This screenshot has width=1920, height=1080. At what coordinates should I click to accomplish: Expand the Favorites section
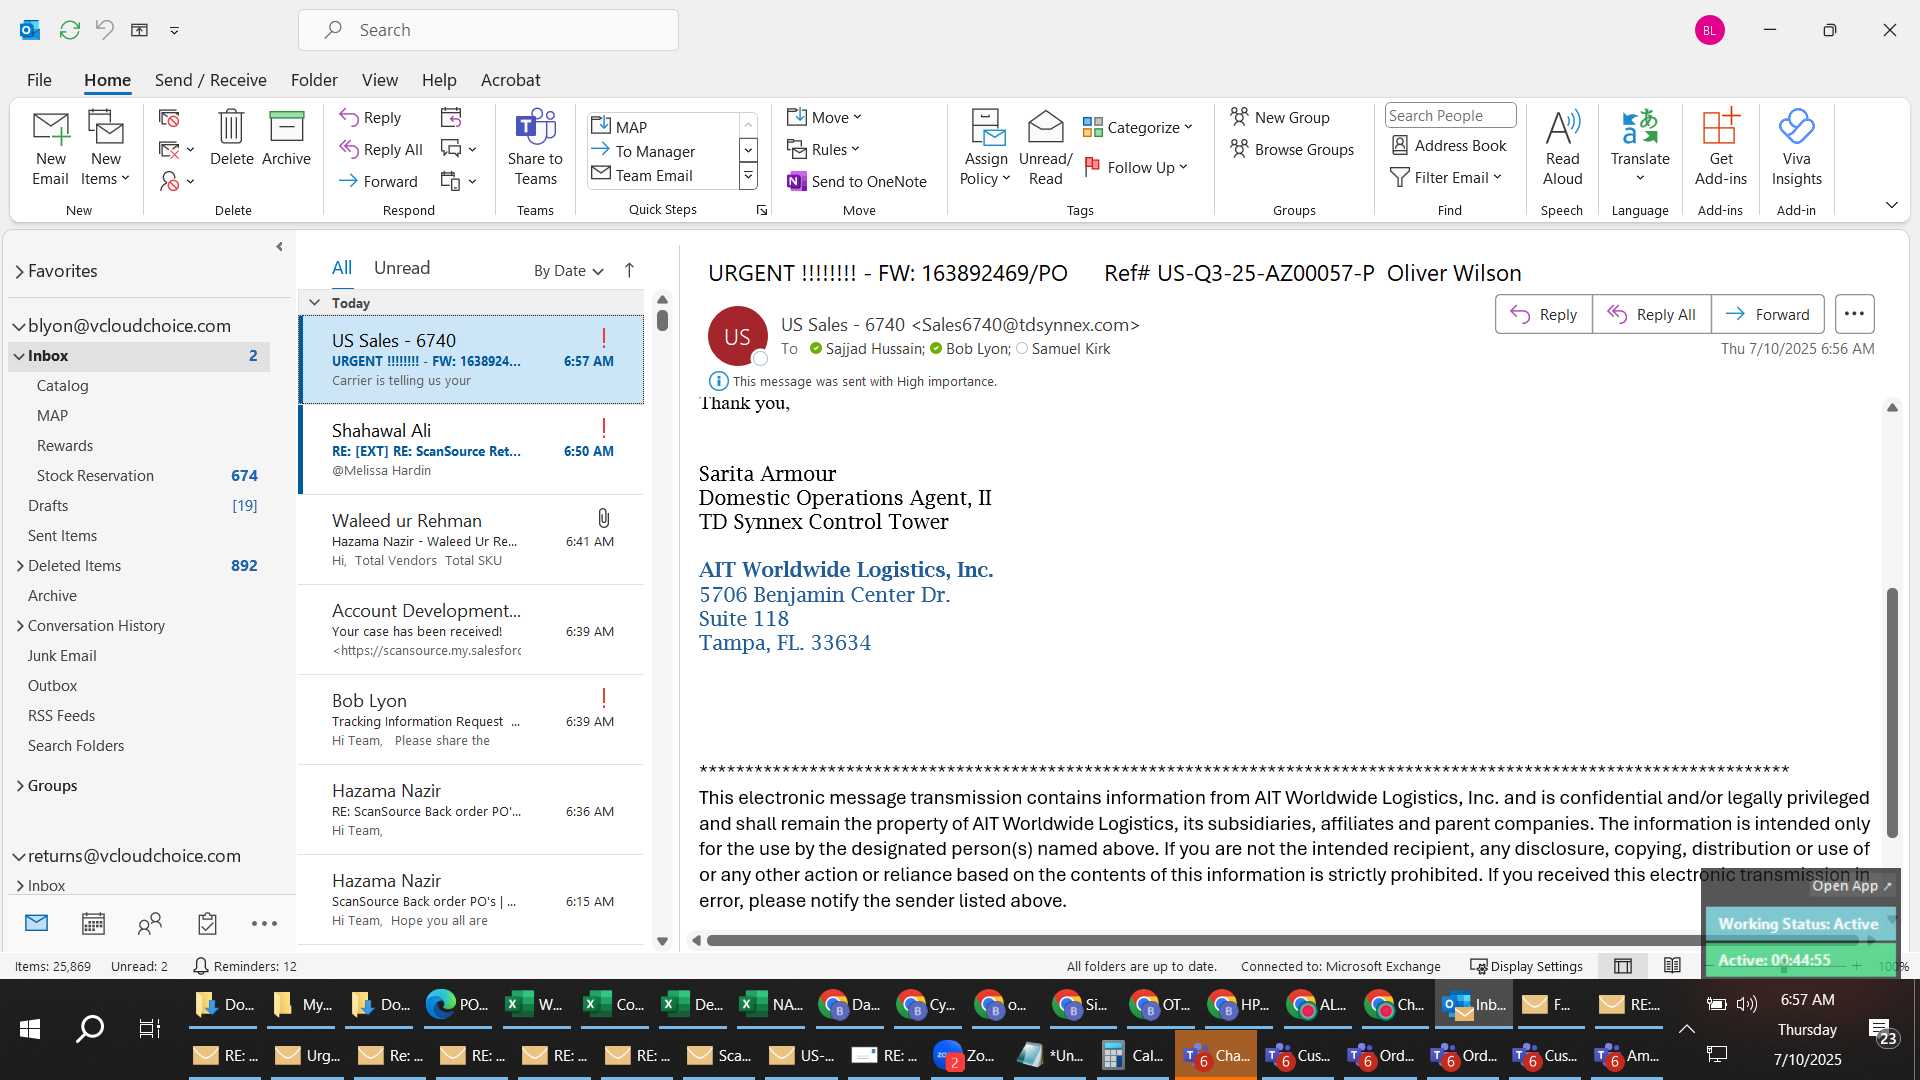pos(19,271)
